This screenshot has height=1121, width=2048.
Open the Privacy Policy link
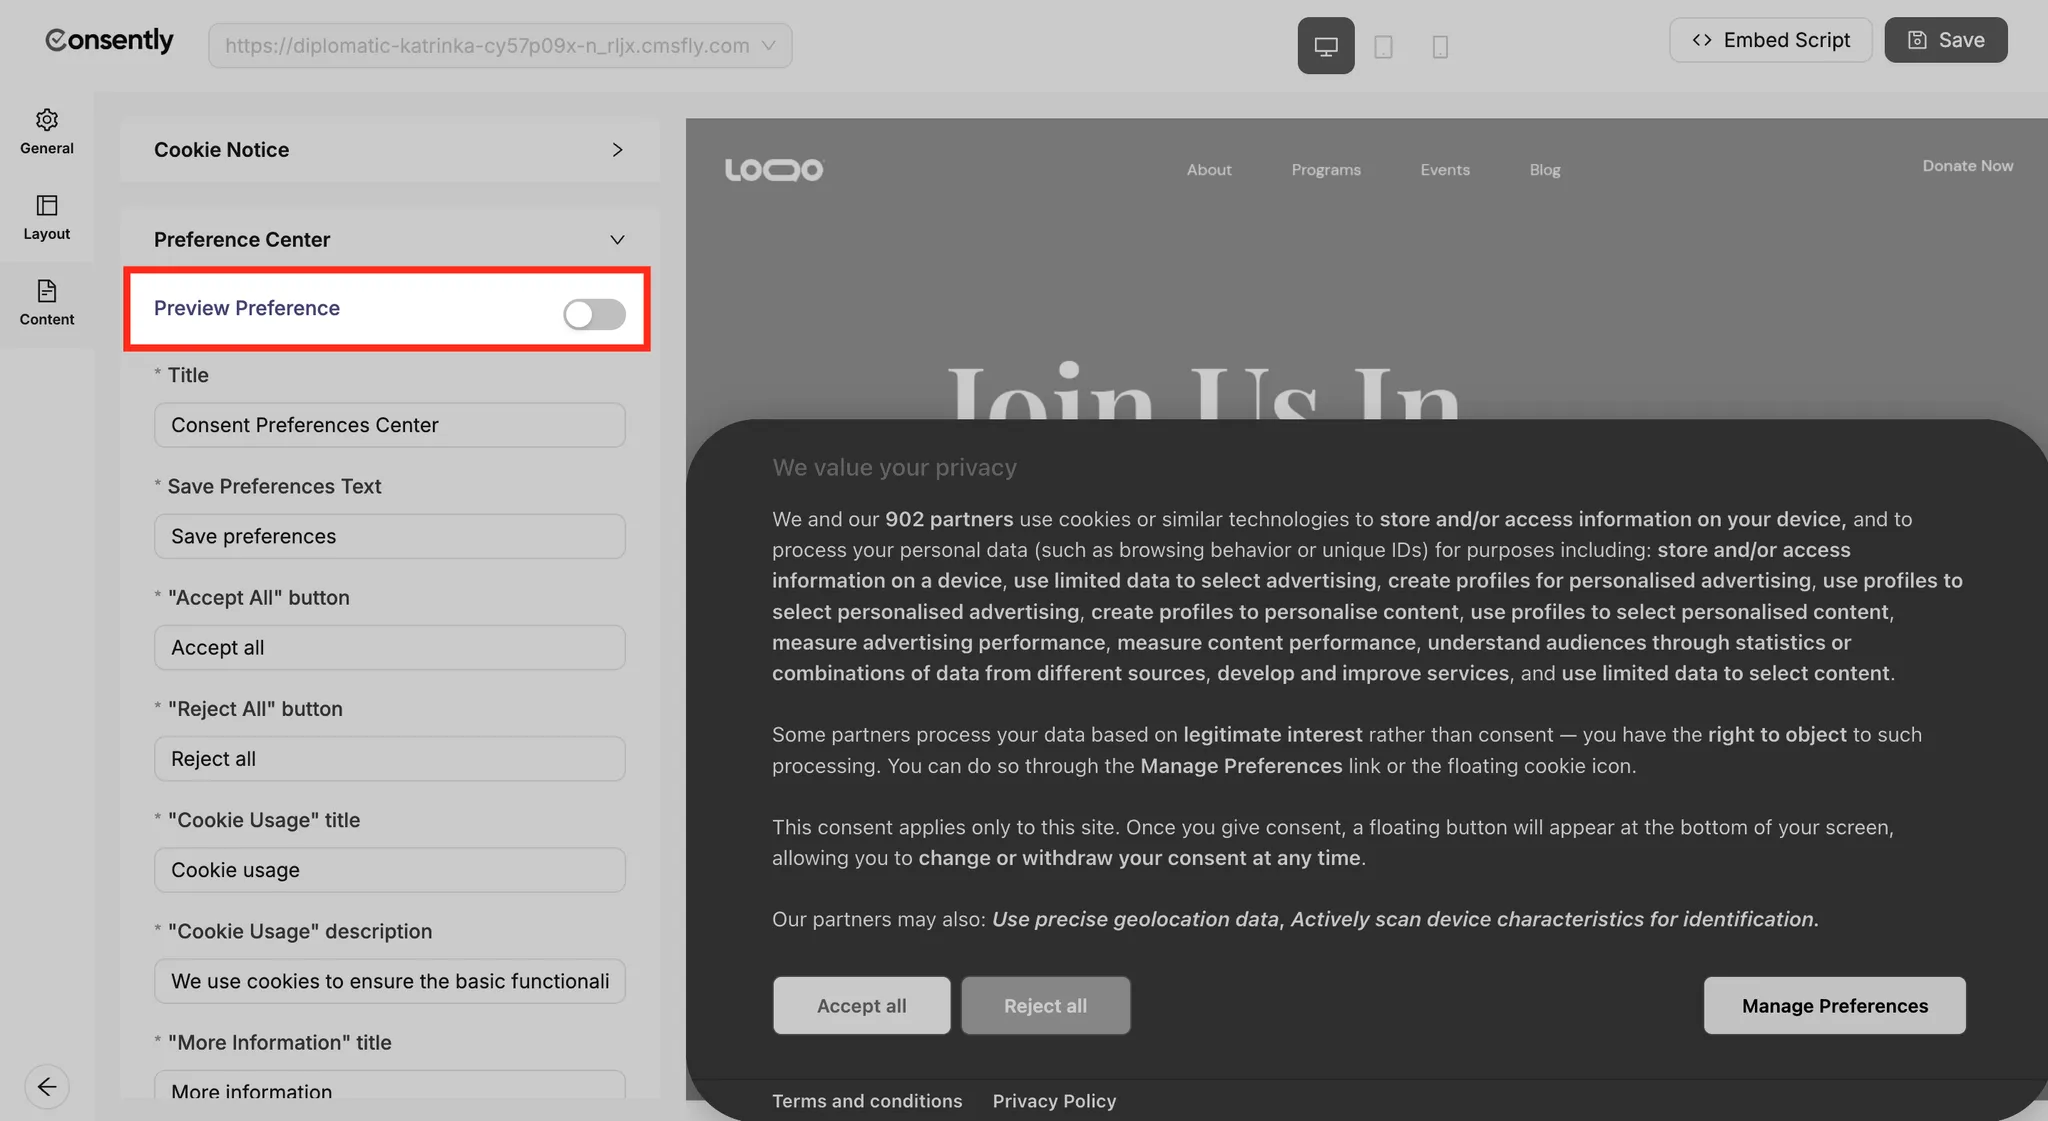pos(1054,1101)
